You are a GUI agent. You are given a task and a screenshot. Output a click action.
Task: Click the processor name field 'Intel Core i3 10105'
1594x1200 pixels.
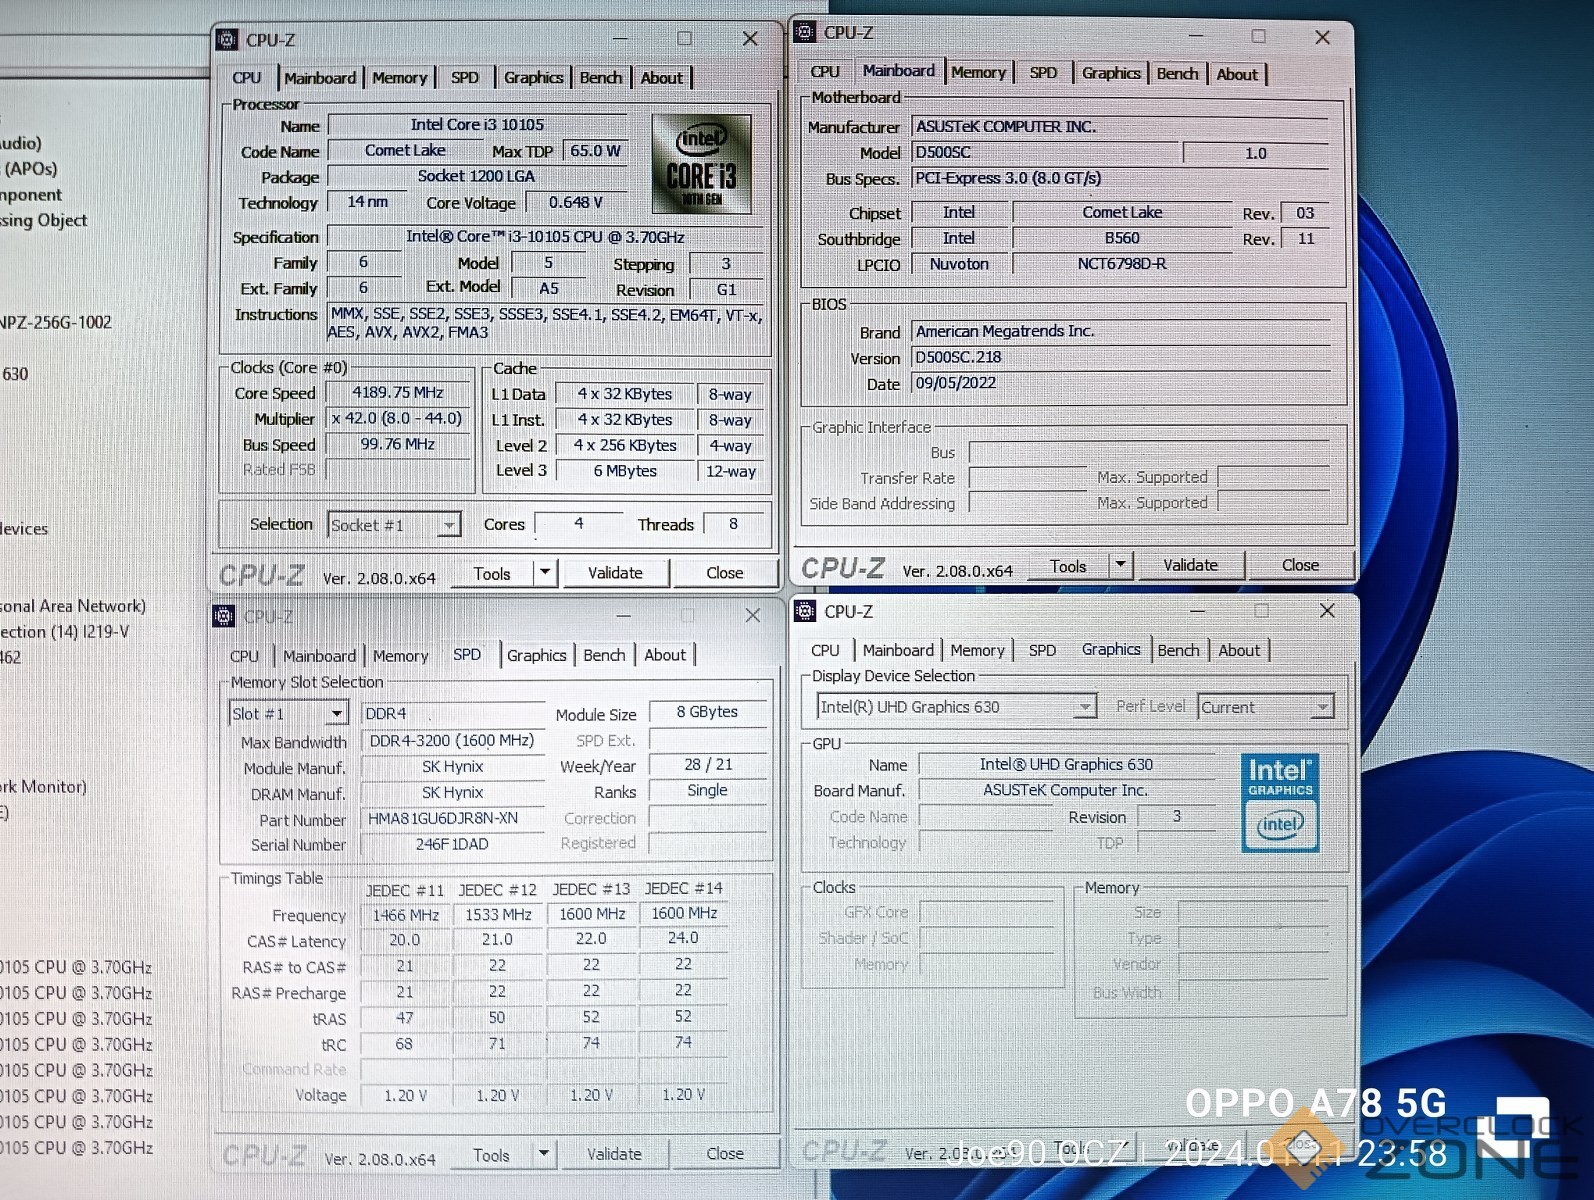tap(477, 125)
